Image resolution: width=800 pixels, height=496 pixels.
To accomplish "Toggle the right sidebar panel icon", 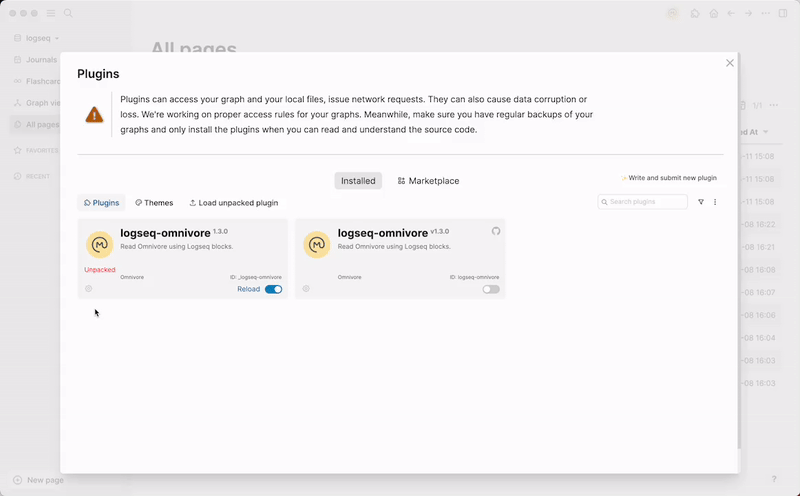I will tap(783, 14).
